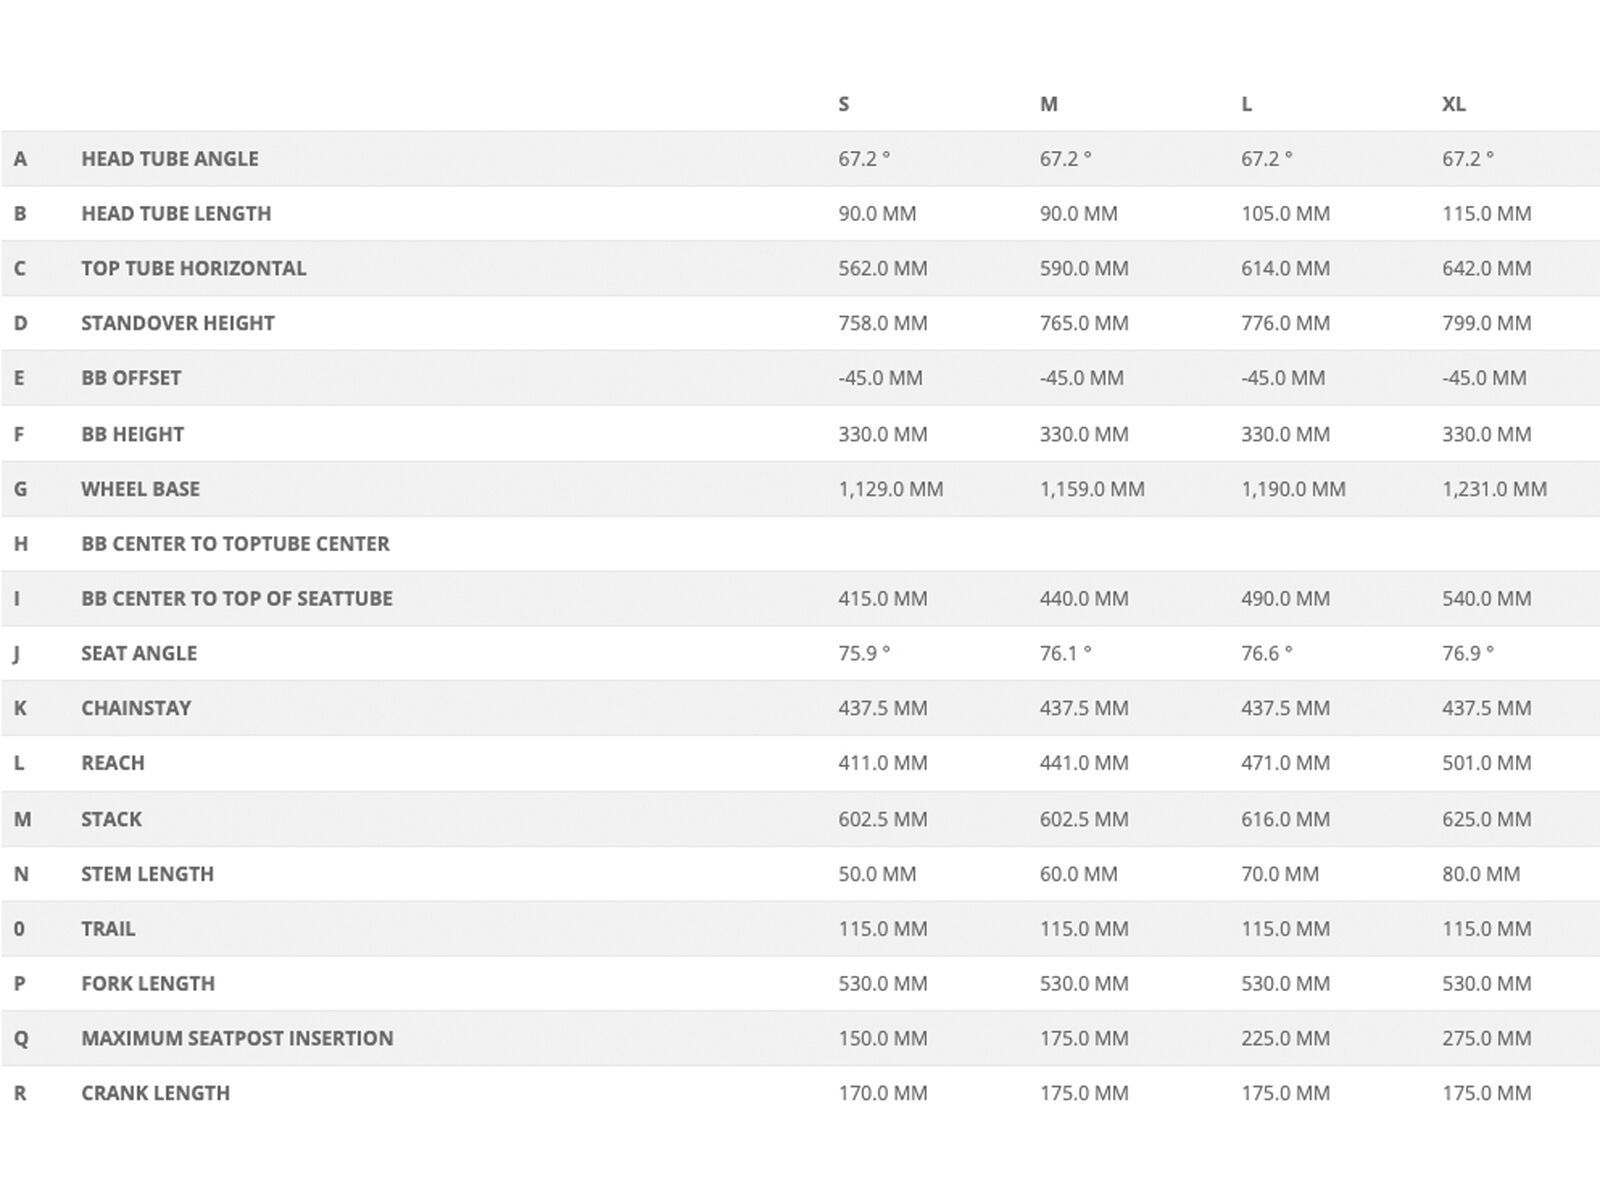Select the XL size column header
The width and height of the screenshot is (1600, 1200).
click(x=1454, y=104)
